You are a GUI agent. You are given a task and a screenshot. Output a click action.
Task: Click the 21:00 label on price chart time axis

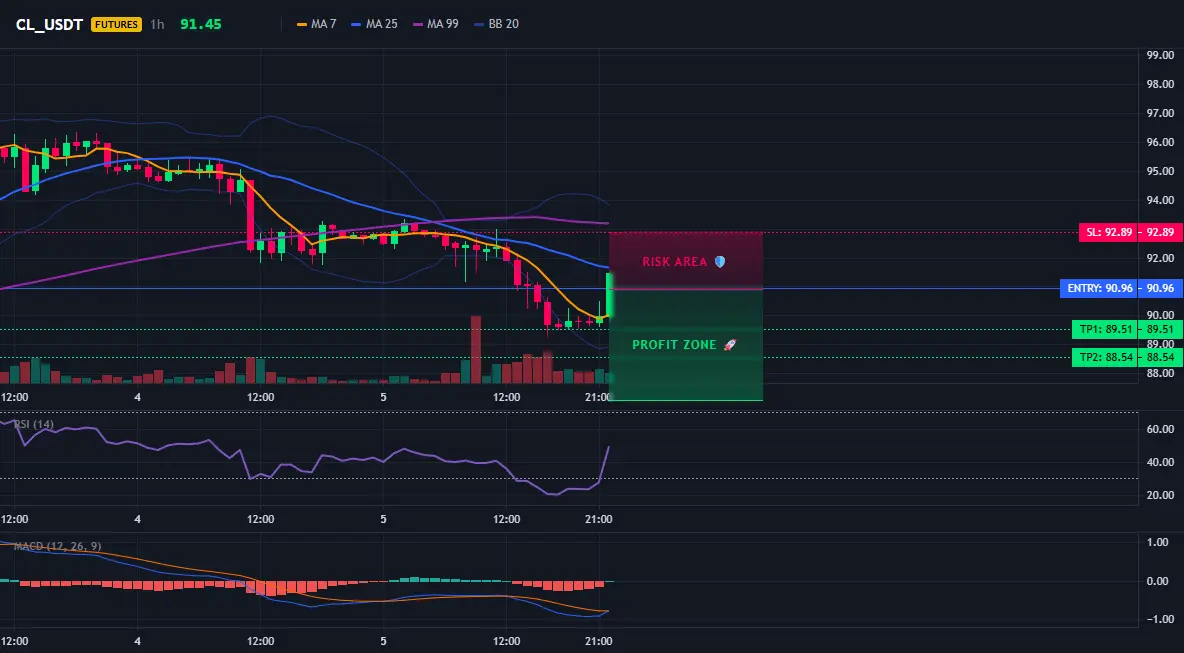[x=599, y=397]
